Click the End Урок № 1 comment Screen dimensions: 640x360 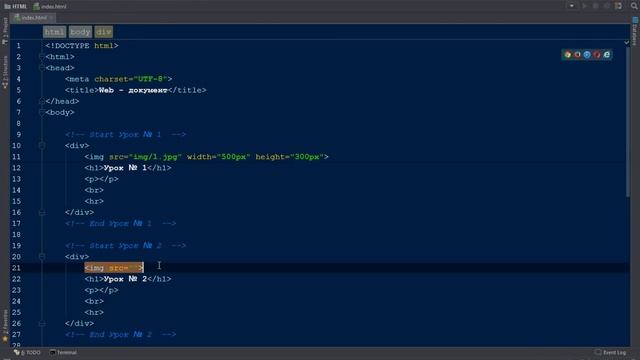click(x=120, y=223)
